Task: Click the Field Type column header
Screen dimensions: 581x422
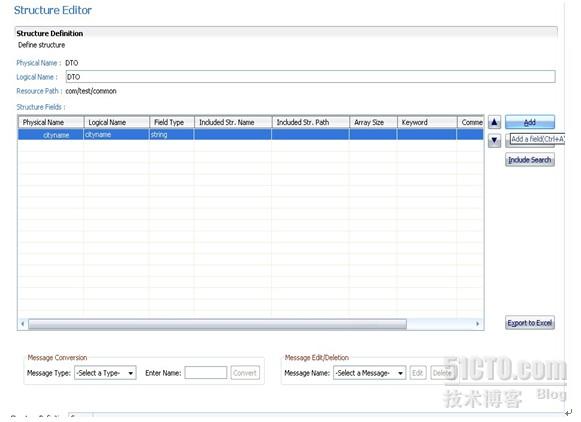Action: click(x=172, y=122)
